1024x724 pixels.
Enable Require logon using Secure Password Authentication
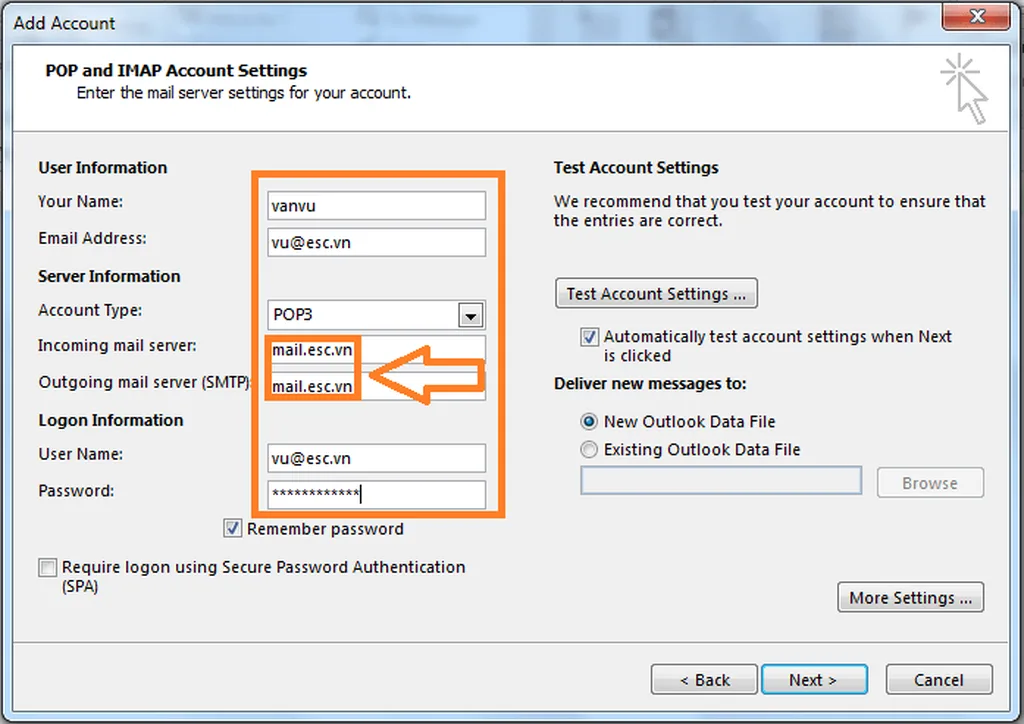tap(48, 567)
